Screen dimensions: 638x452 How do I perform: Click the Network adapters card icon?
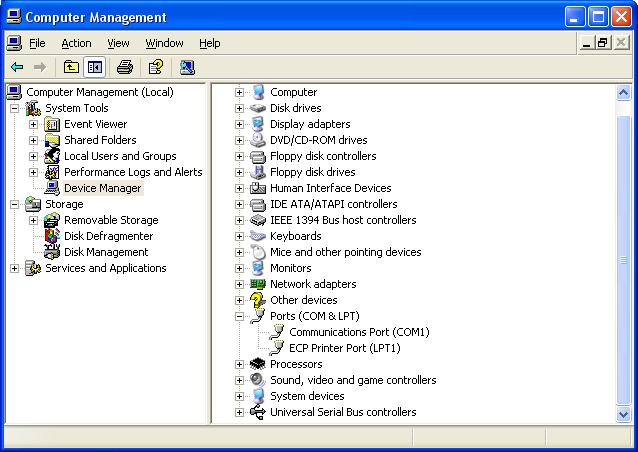258,284
